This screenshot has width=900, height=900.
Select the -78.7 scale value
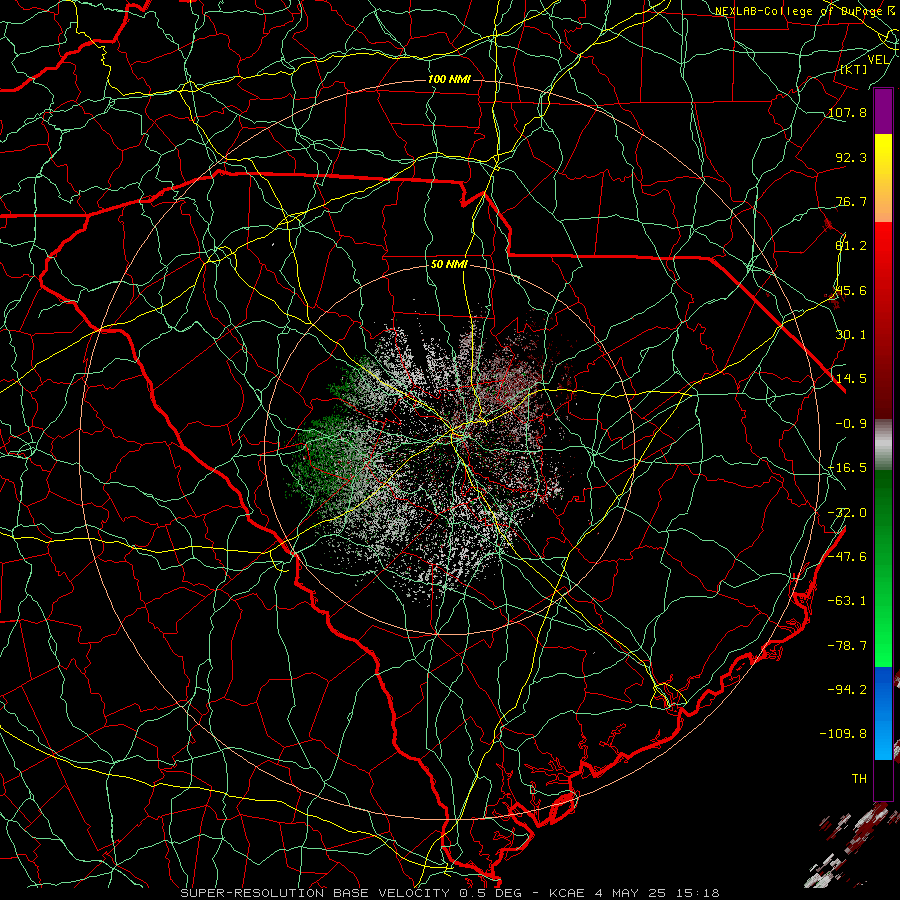point(847,646)
